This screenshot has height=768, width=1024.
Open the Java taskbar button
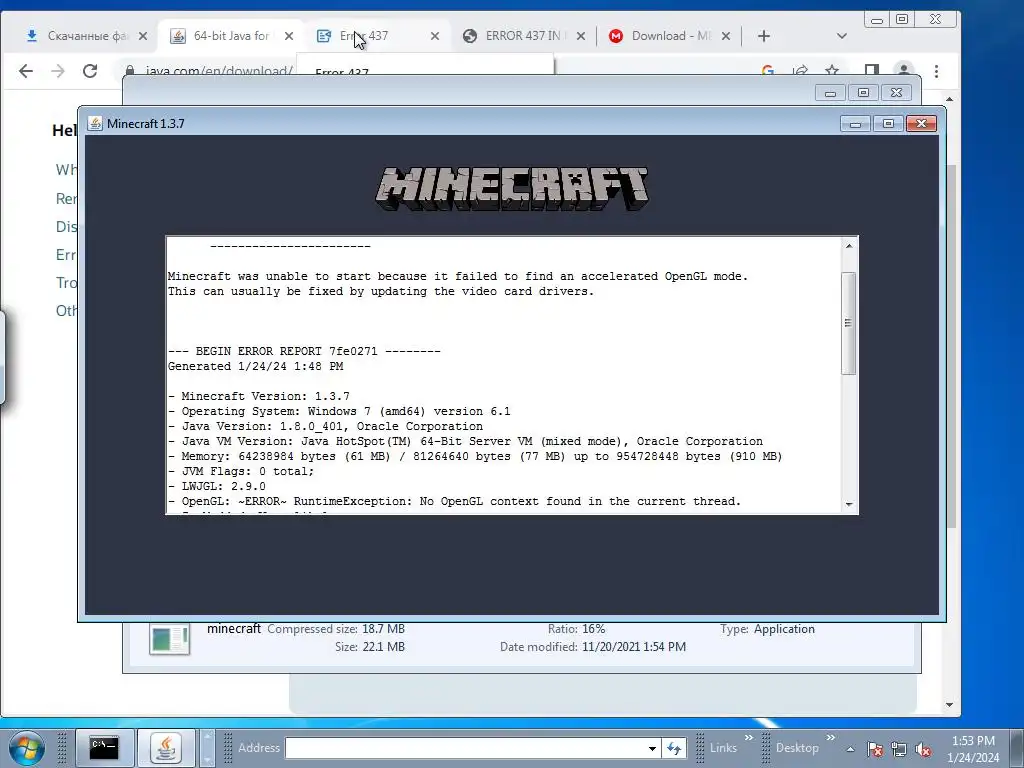166,747
